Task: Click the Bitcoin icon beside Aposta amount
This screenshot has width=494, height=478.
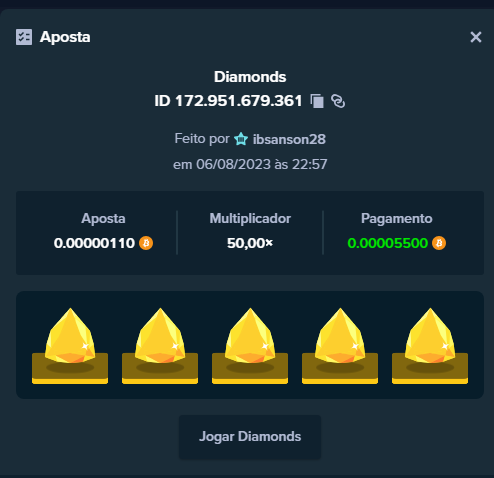Action: pos(146,243)
